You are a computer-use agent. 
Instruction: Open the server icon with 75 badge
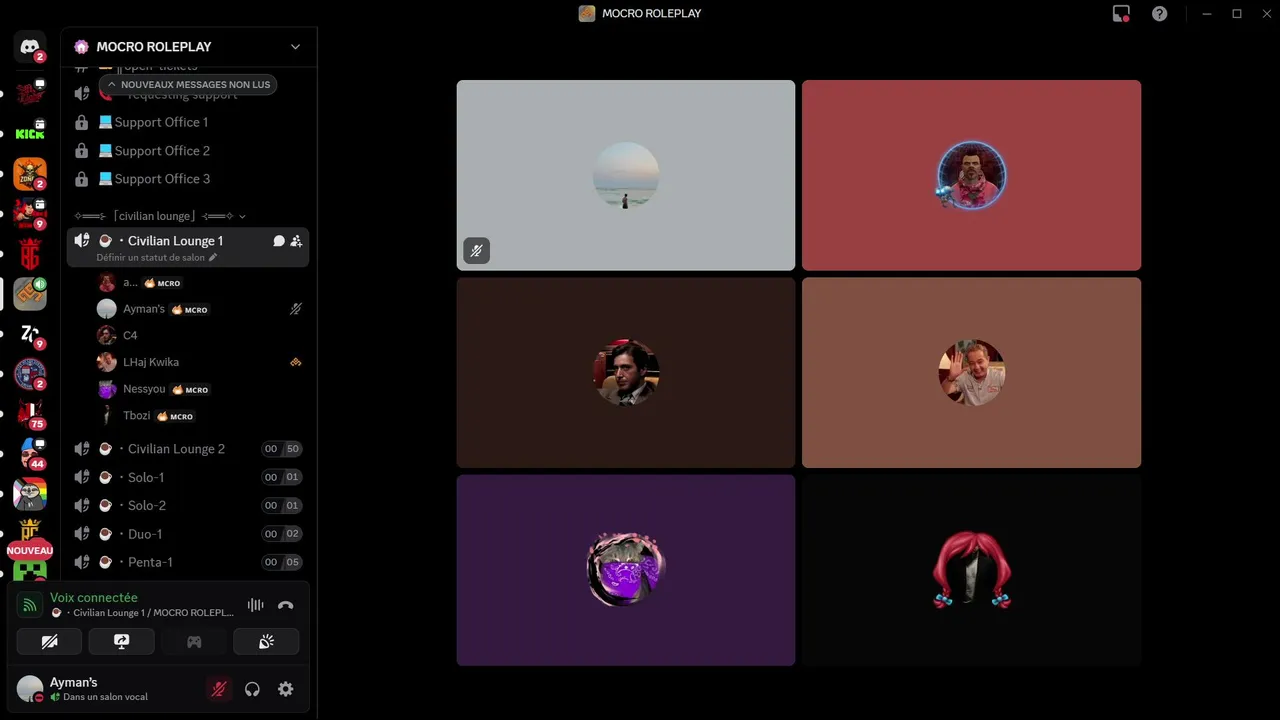point(30,413)
